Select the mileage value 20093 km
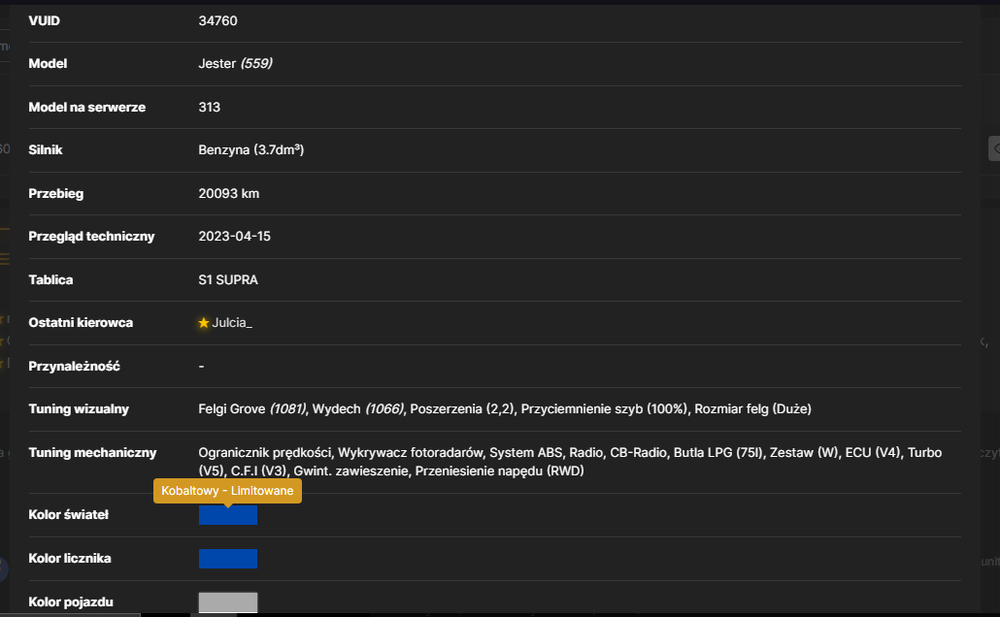Image resolution: width=1000 pixels, height=617 pixels. click(228, 193)
